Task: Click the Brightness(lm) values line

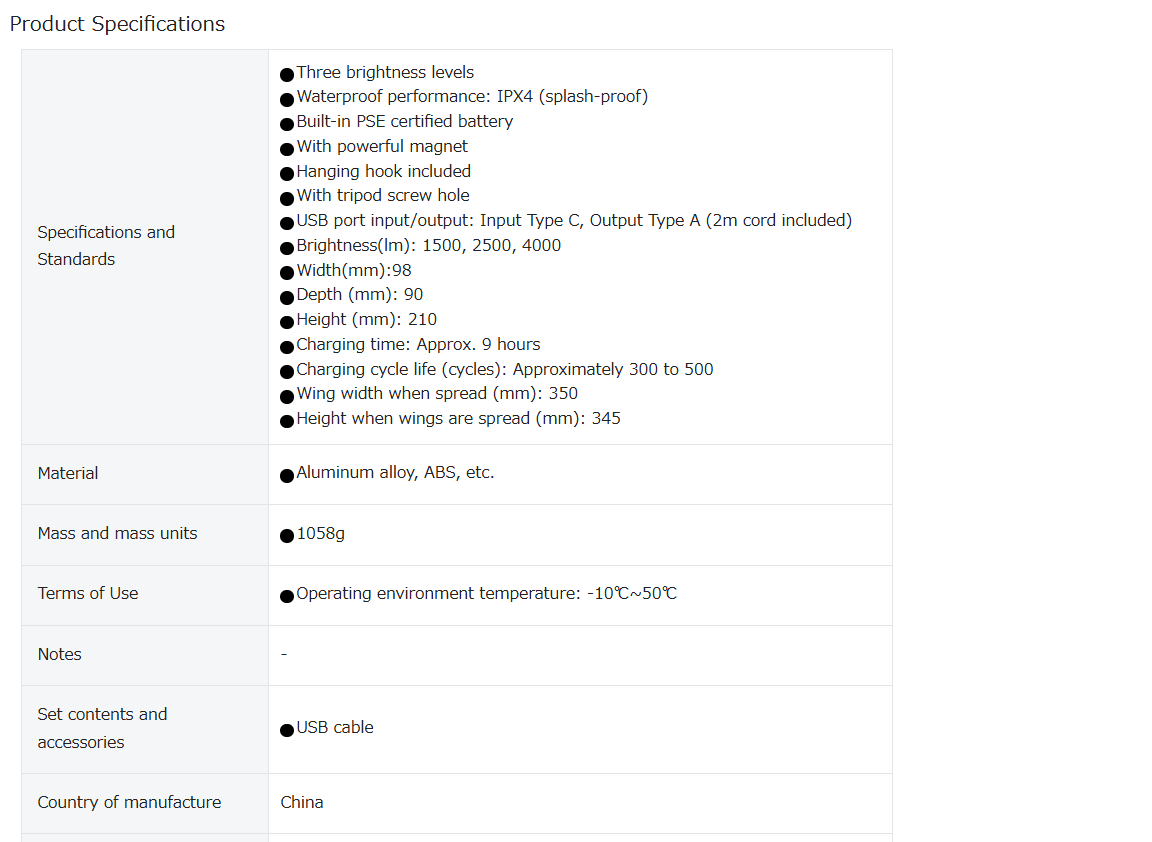Action: (x=428, y=245)
